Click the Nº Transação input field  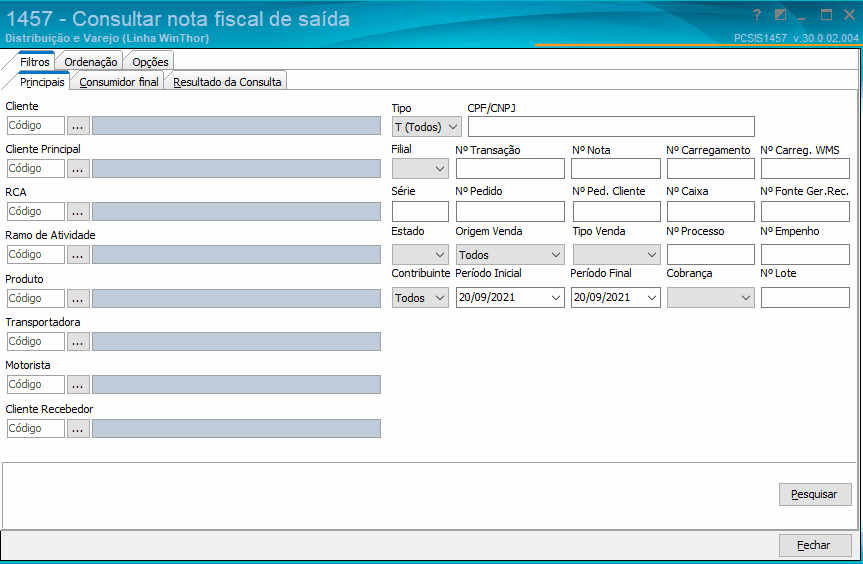pyautogui.click(x=510, y=169)
